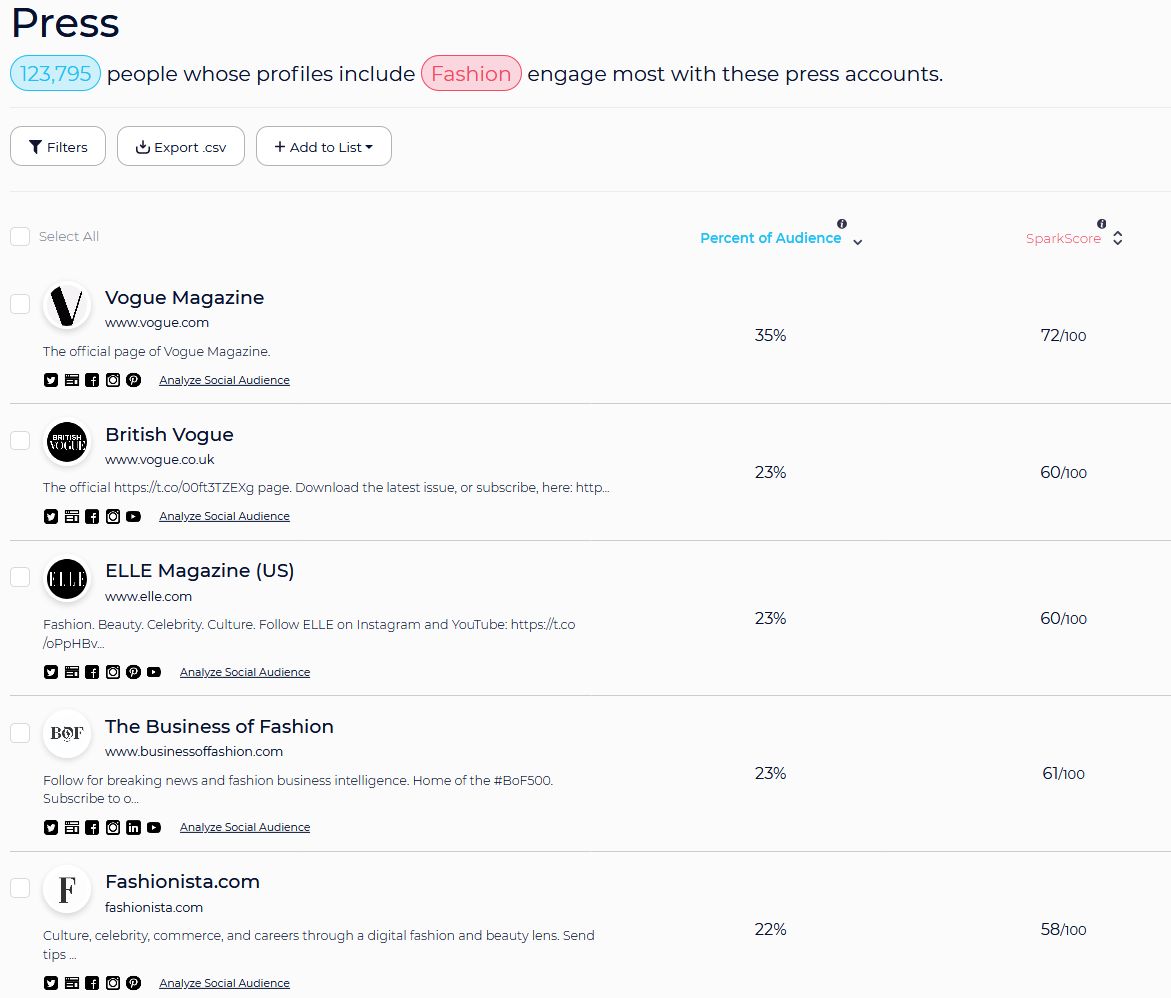This screenshot has height=998, width=1171.
Task: Show SparkScore info tooltip icon
Action: click(1102, 223)
